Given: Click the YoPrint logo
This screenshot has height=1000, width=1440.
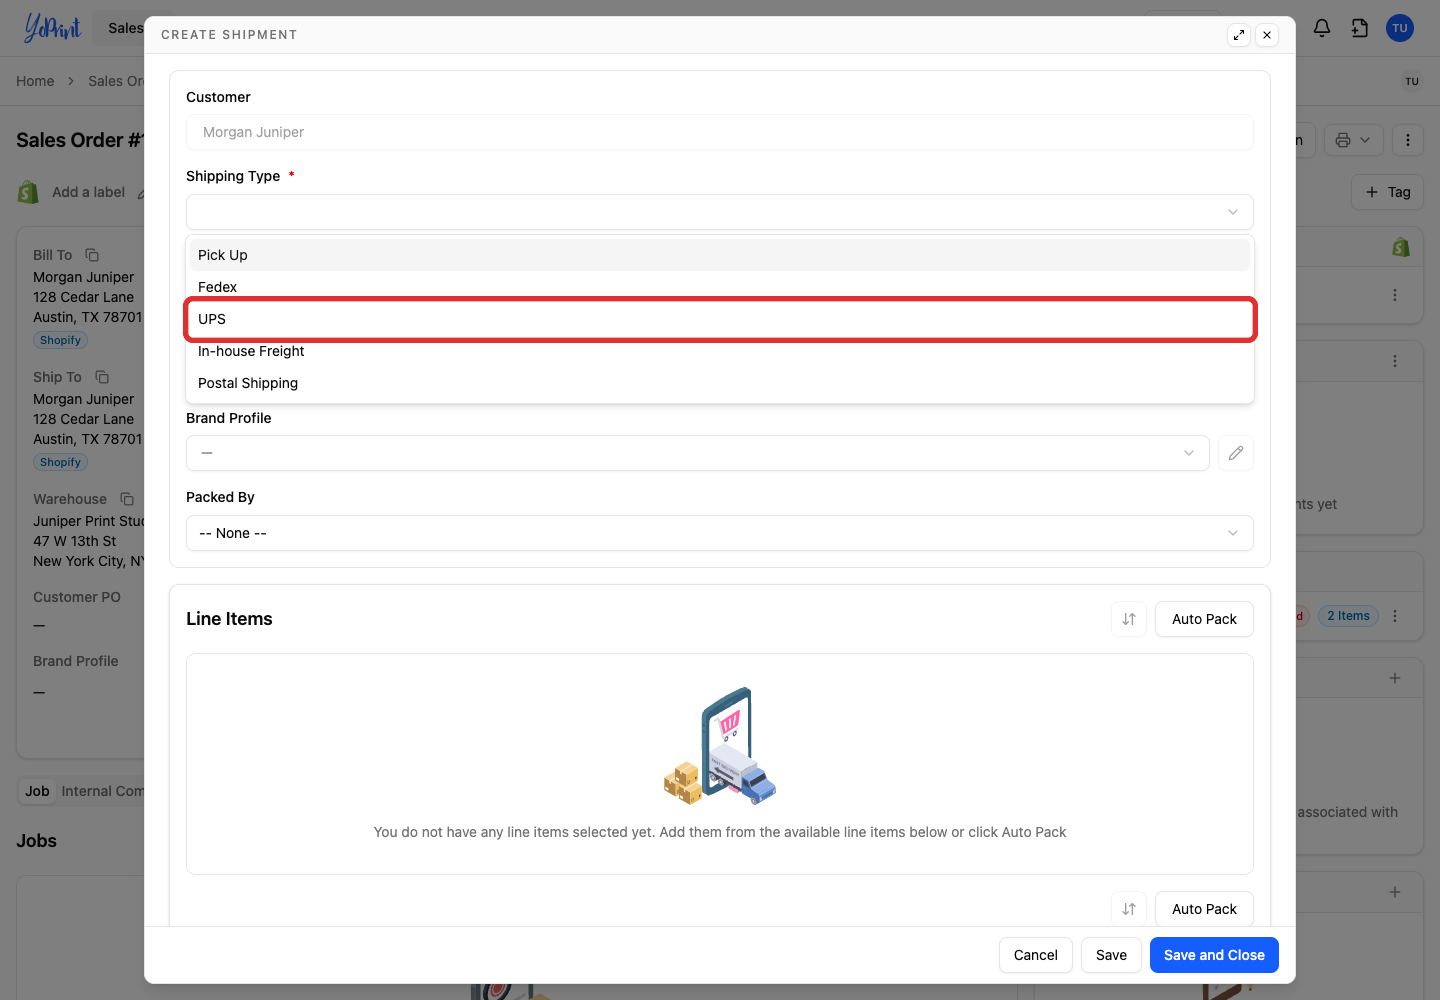Looking at the screenshot, I should pyautogui.click(x=52, y=28).
